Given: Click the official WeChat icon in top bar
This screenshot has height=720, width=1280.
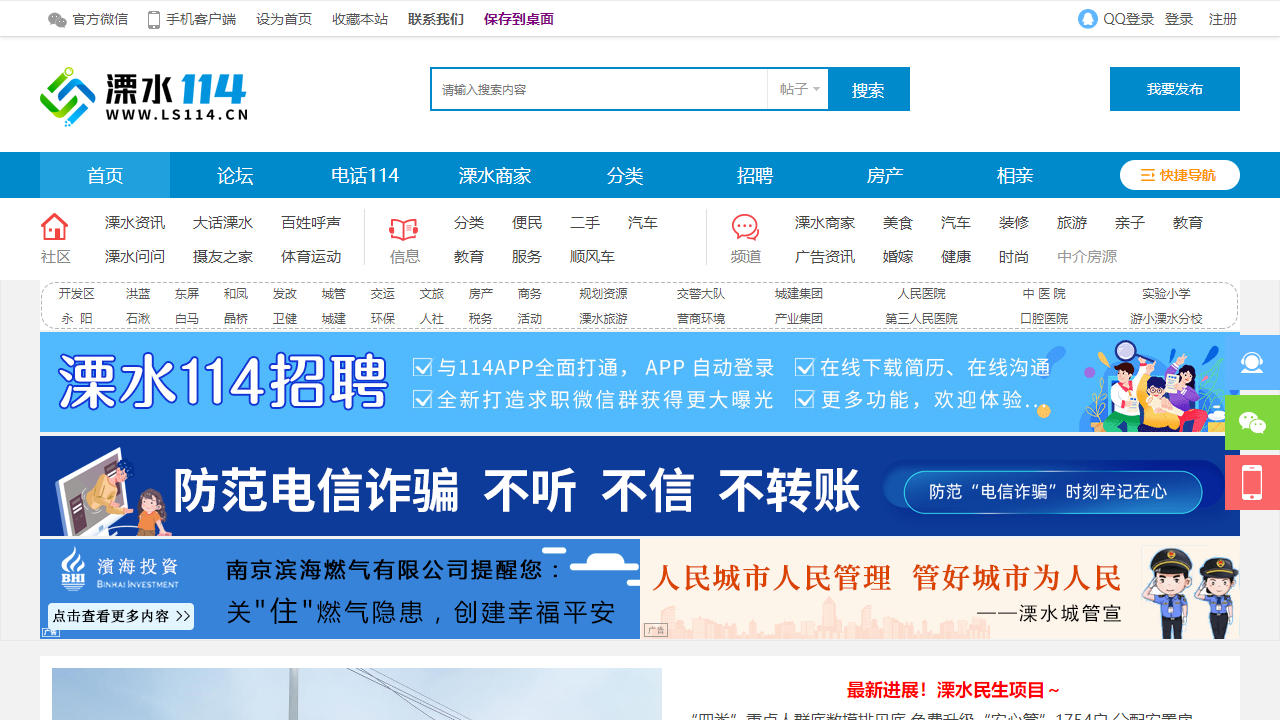Looking at the screenshot, I should (58, 20).
